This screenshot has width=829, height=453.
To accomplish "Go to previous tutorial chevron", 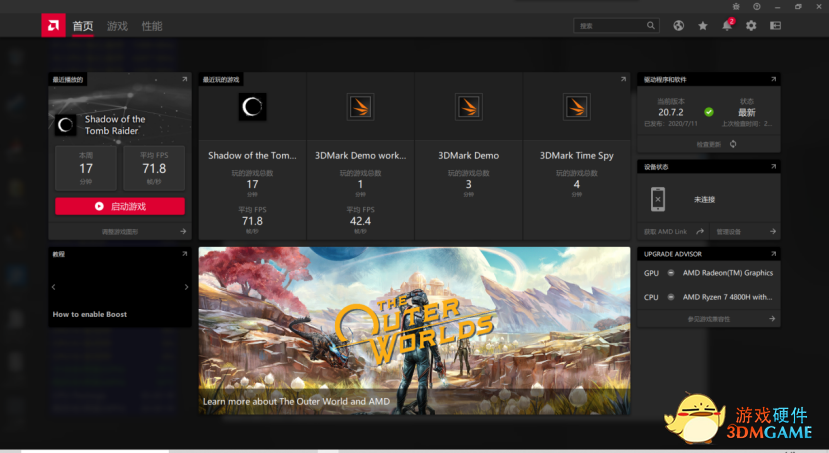I will (53, 287).
